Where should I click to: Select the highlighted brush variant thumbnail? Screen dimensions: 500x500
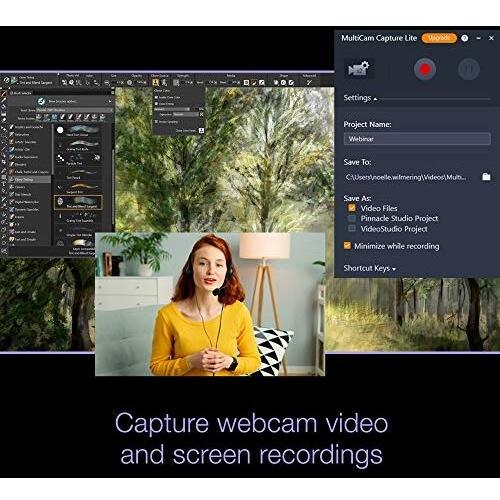[x=78, y=202]
